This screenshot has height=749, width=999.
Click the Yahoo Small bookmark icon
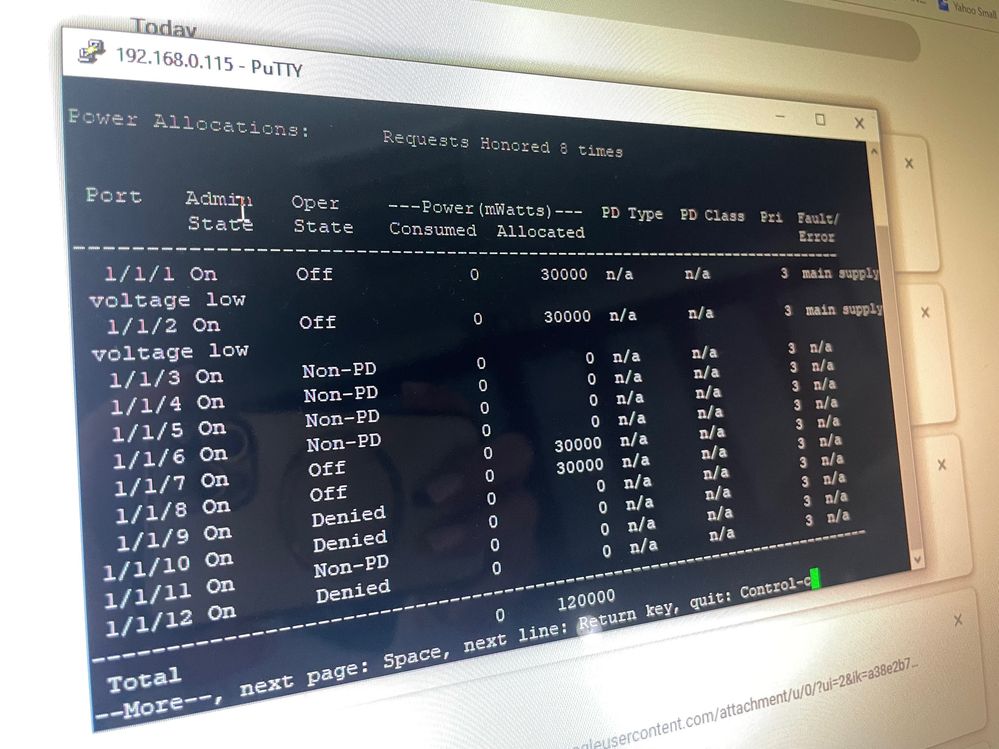(943, 5)
